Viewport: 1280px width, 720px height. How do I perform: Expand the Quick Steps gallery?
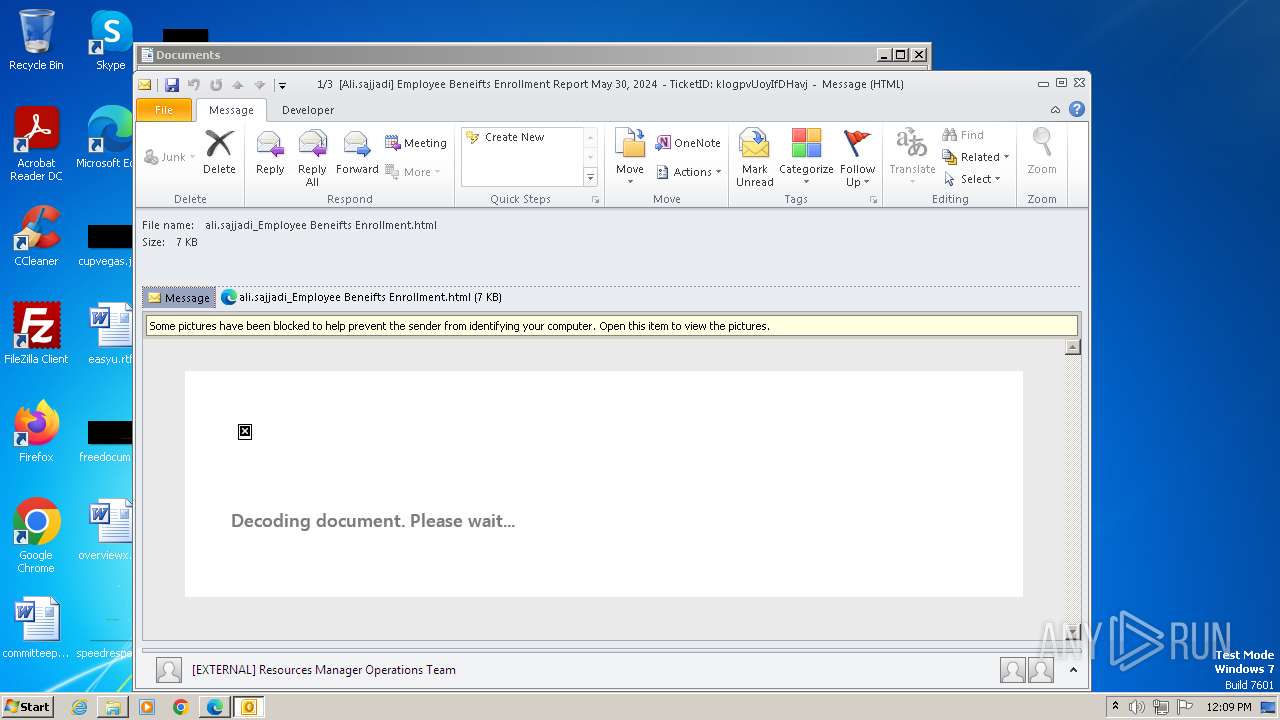pos(590,178)
